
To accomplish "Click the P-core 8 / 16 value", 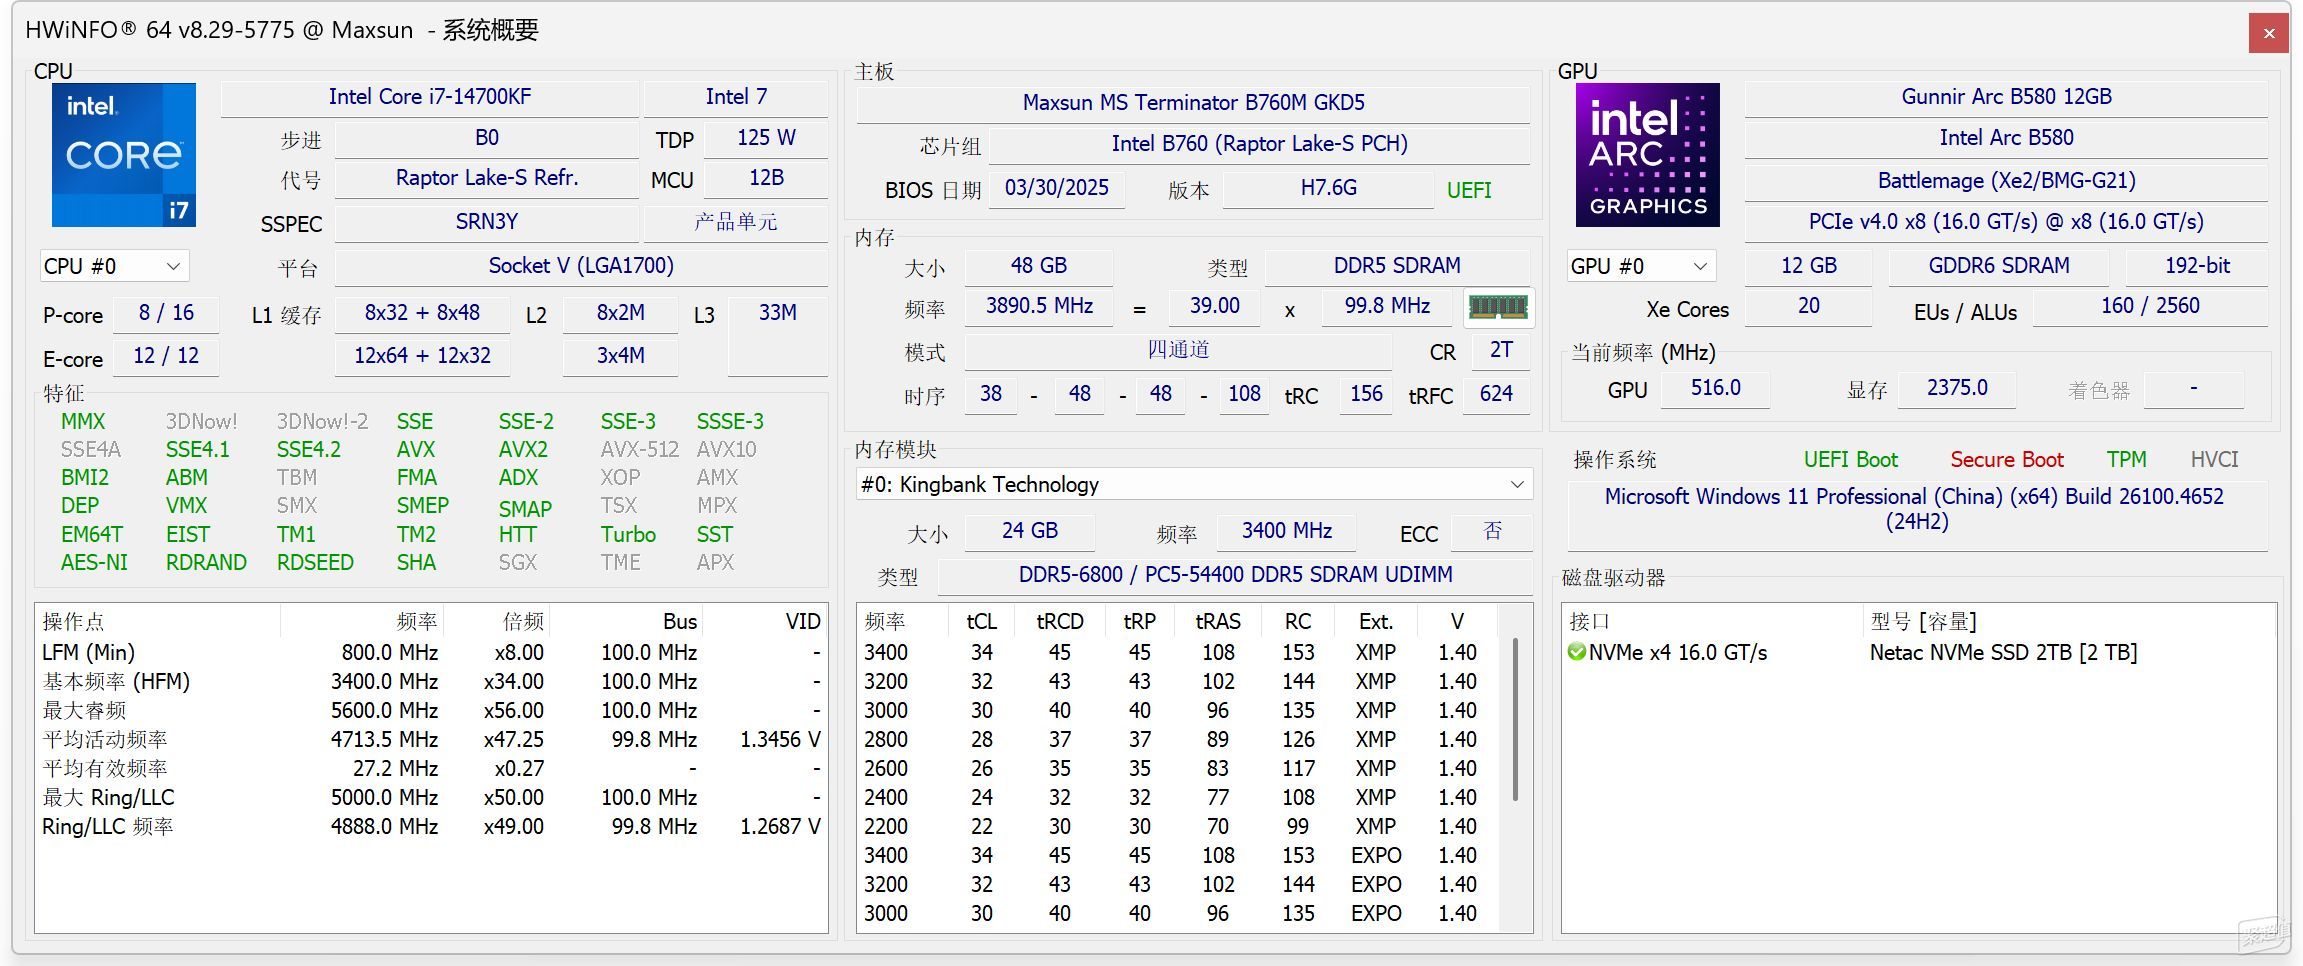I will 166,313.
